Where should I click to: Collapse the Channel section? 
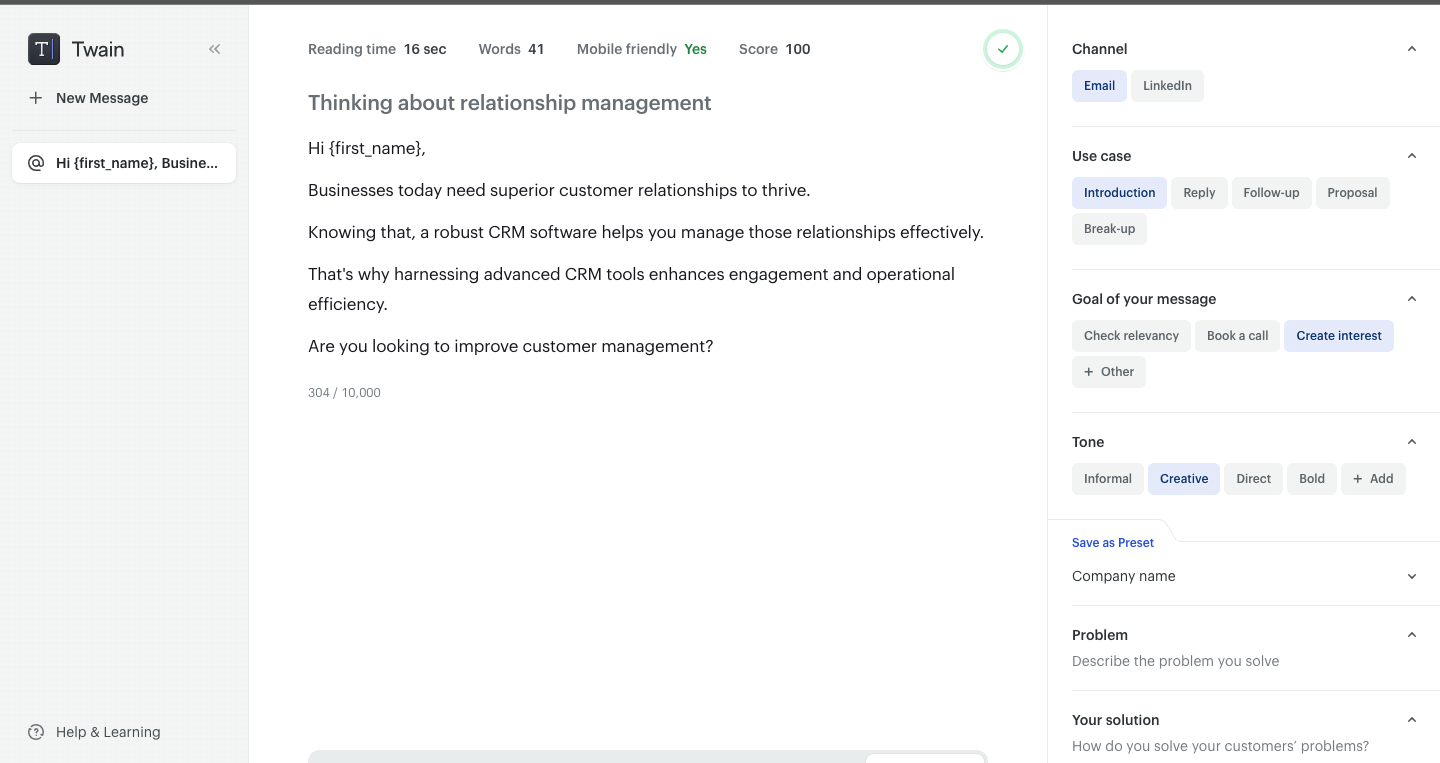pyautogui.click(x=1411, y=49)
